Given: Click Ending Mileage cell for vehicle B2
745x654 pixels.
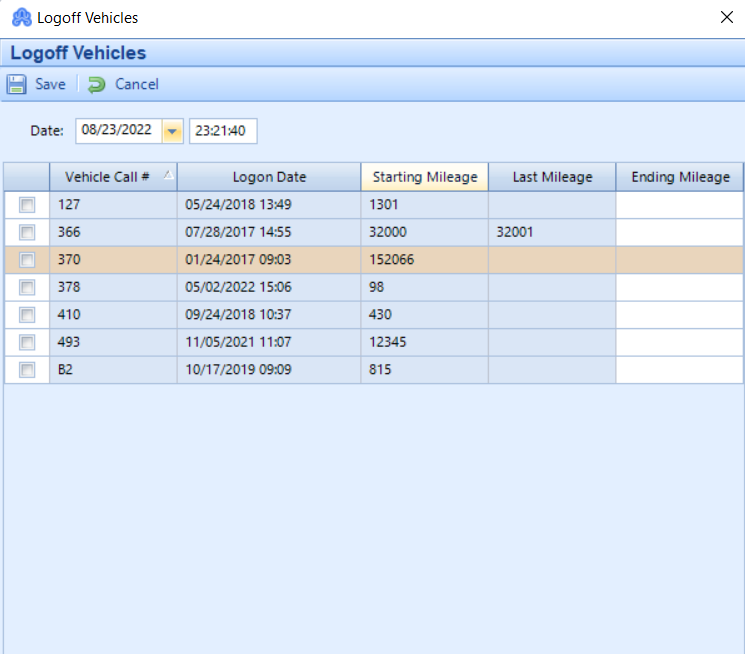Looking at the screenshot, I should [680, 370].
